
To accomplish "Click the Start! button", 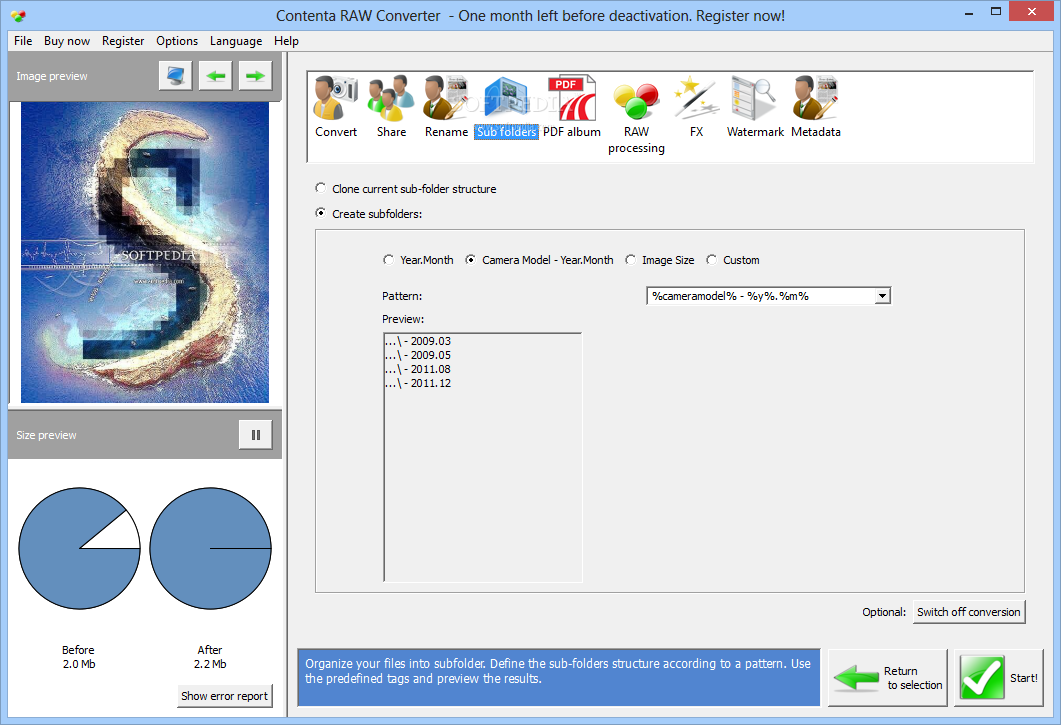I will (x=999, y=678).
